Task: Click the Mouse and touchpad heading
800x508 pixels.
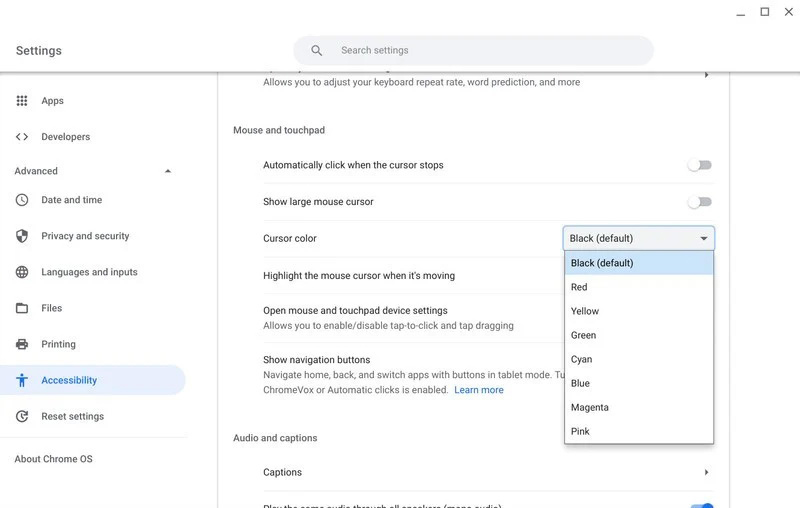Action: pos(279,130)
